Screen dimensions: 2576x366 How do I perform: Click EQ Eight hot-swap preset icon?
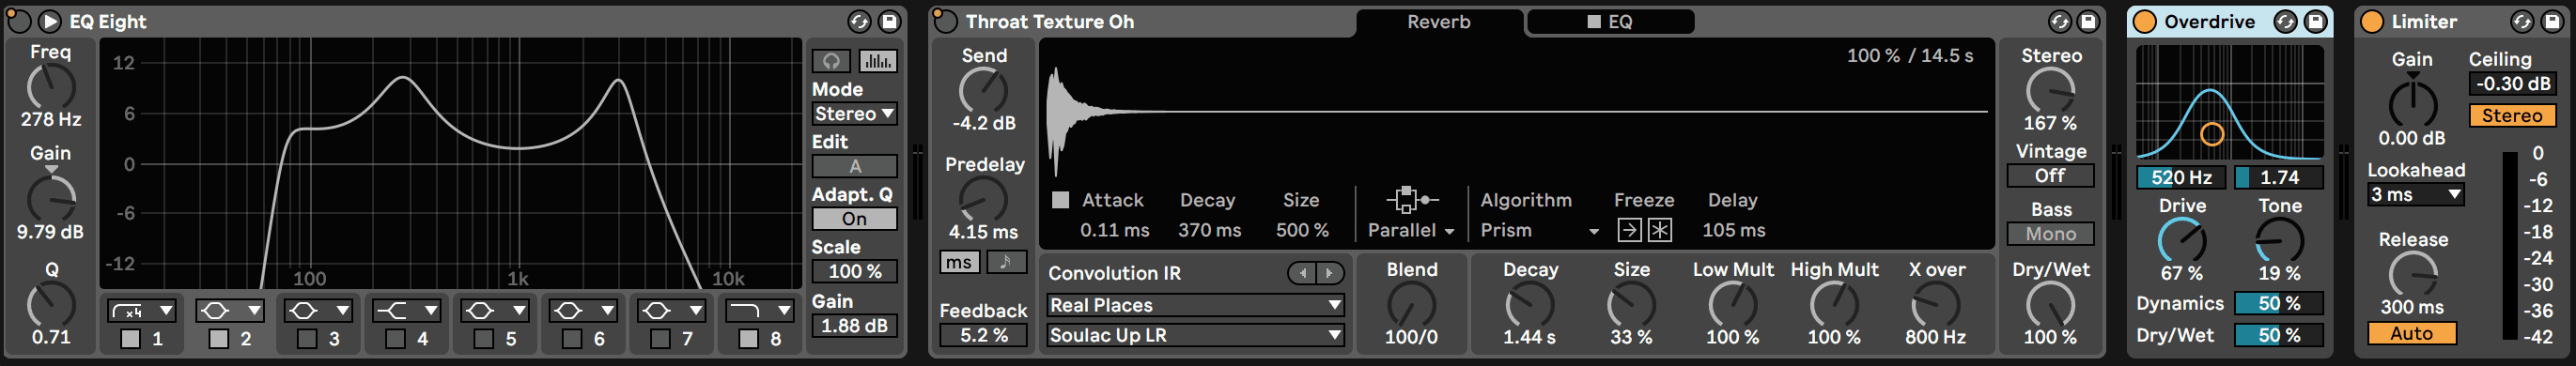[859, 21]
